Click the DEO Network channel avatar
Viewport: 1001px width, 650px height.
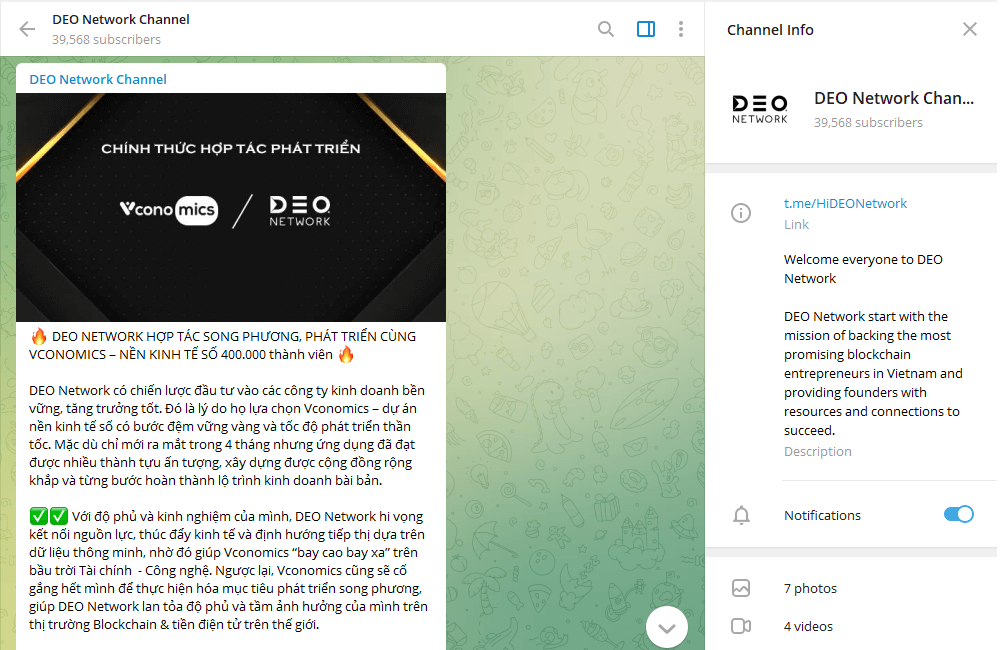point(759,109)
